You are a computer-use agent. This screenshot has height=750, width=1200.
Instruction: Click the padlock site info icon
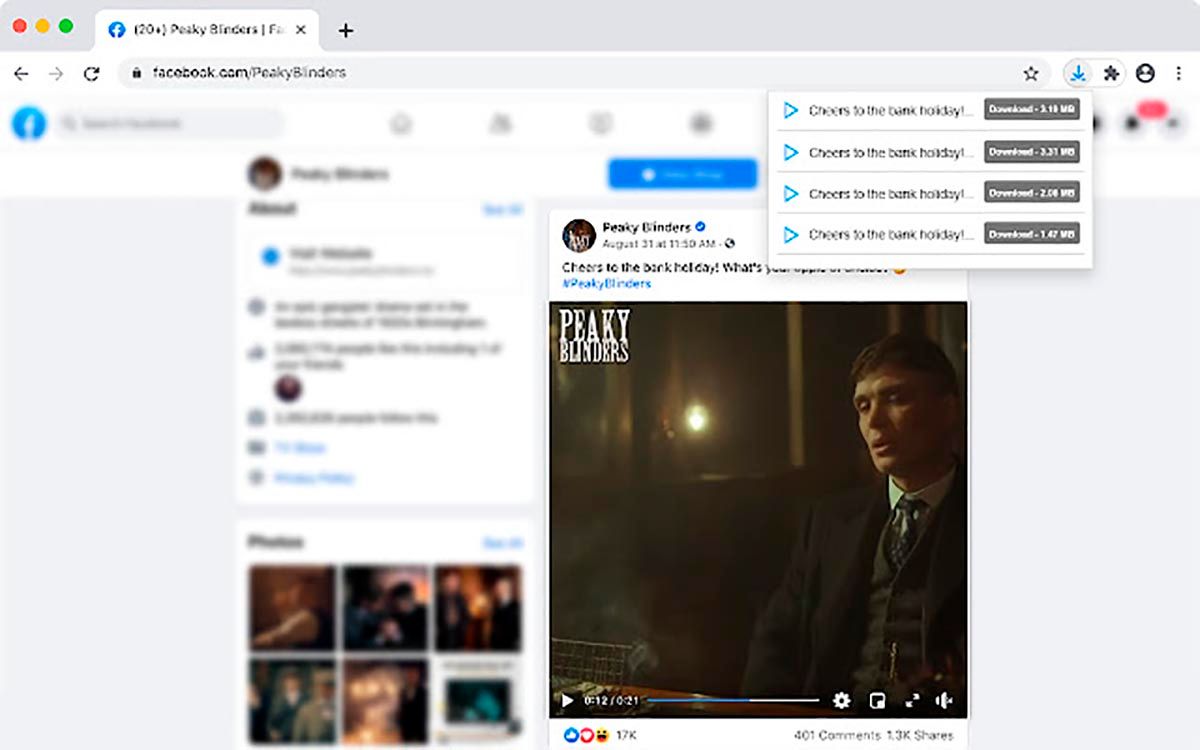[x=137, y=73]
